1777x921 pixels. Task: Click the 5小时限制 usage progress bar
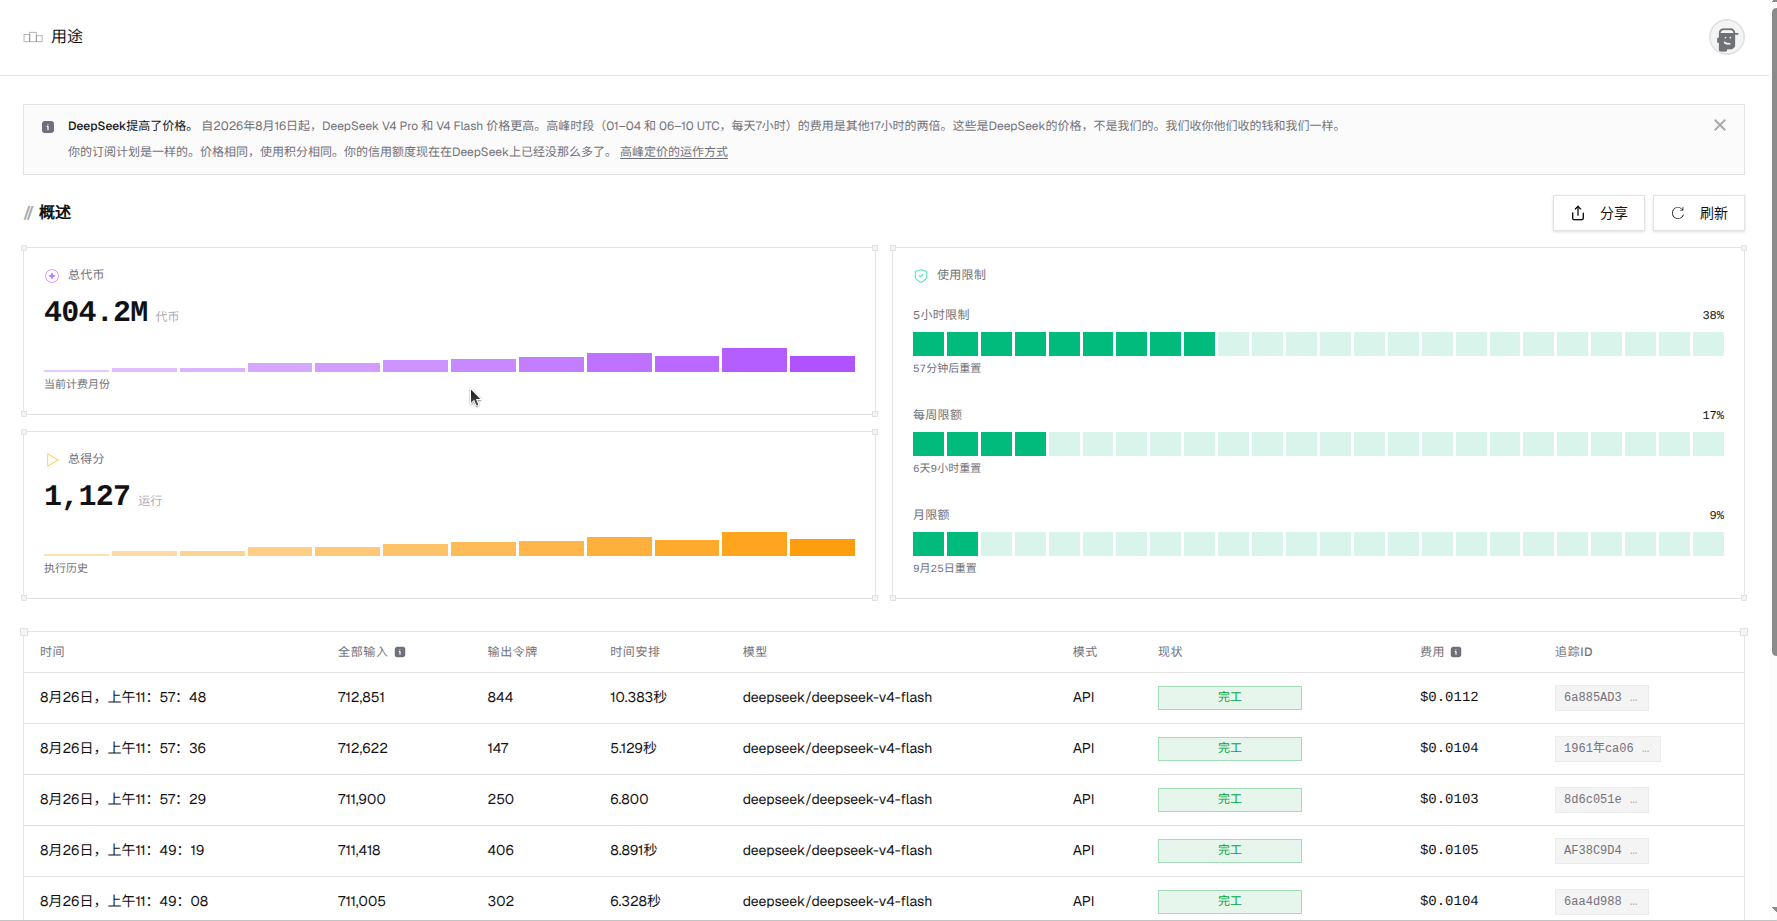1318,344
